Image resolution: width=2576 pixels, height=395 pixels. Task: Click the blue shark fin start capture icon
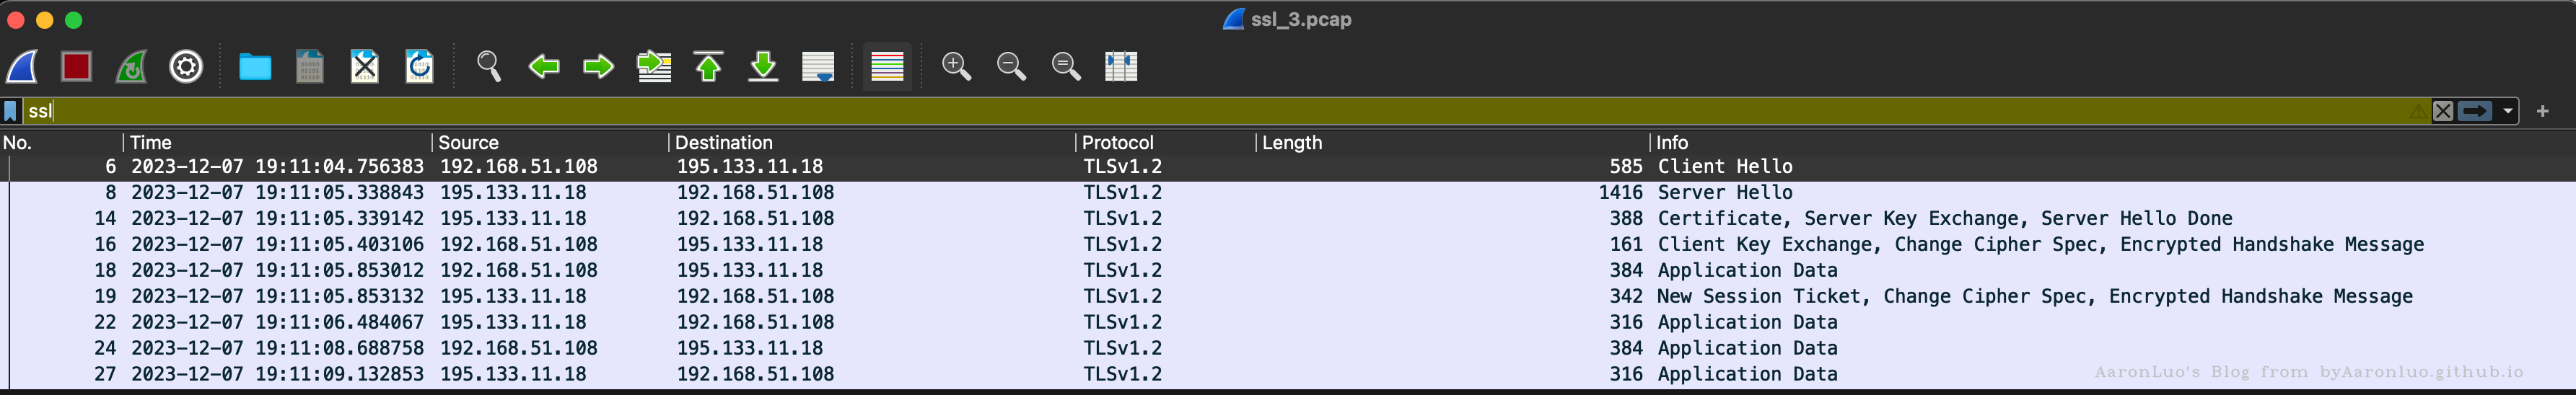(x=22, y=67)
